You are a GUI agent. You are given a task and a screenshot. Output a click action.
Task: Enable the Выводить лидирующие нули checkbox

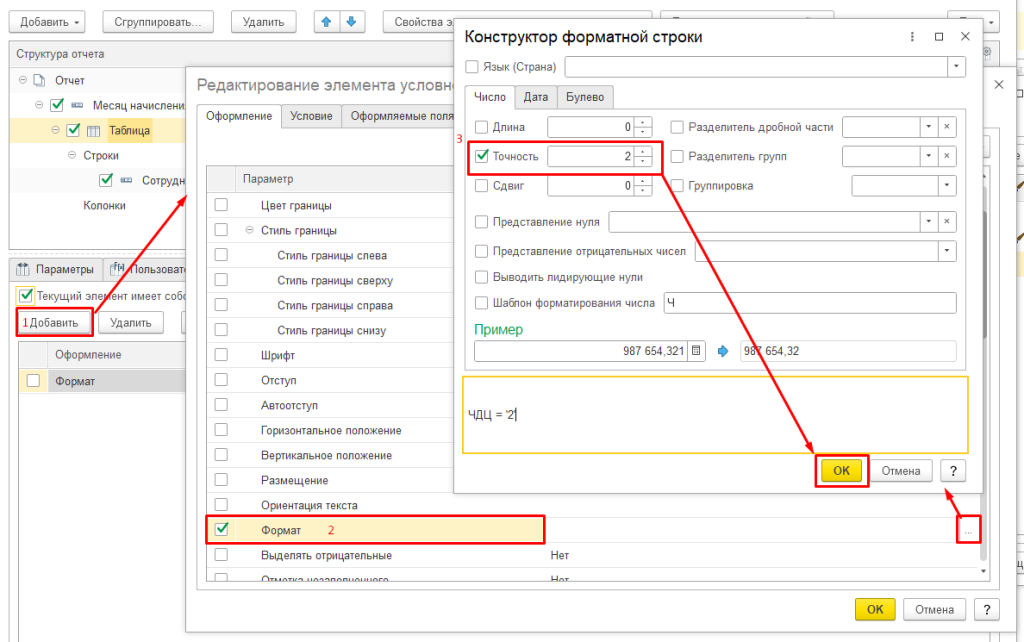482,277
